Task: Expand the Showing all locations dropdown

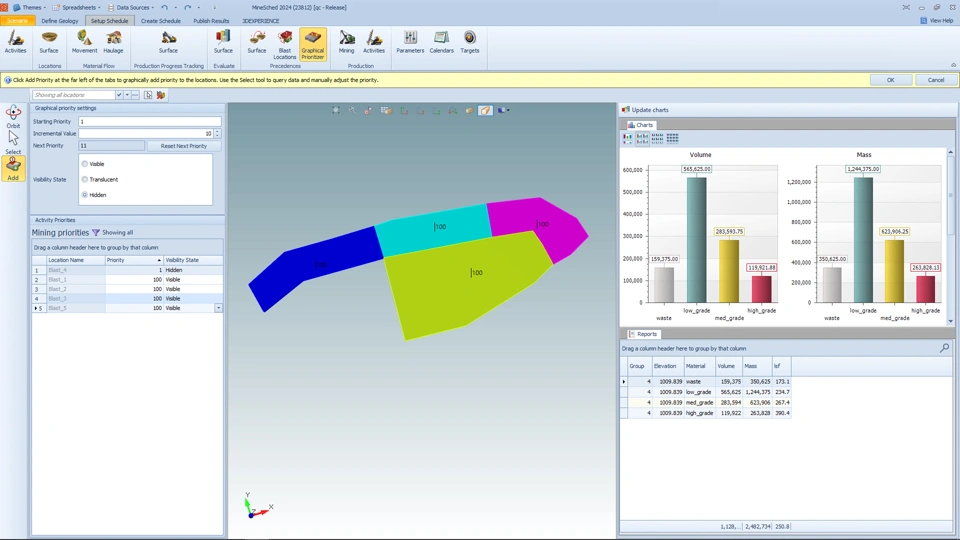Action: click(119, 95)
